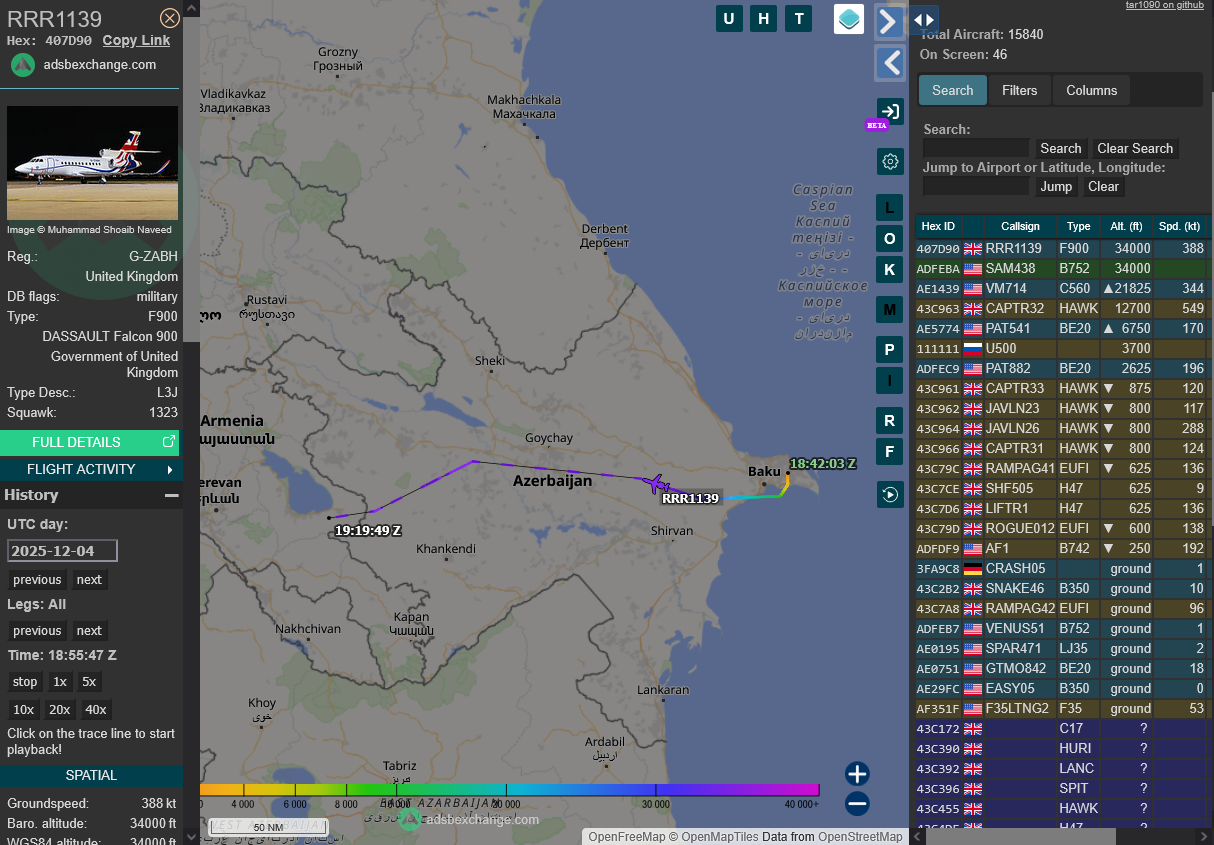The height and width of the screenshot is (845, 1214).
Task: Set playback speed to 10x
Action: [x=23, y=709]
